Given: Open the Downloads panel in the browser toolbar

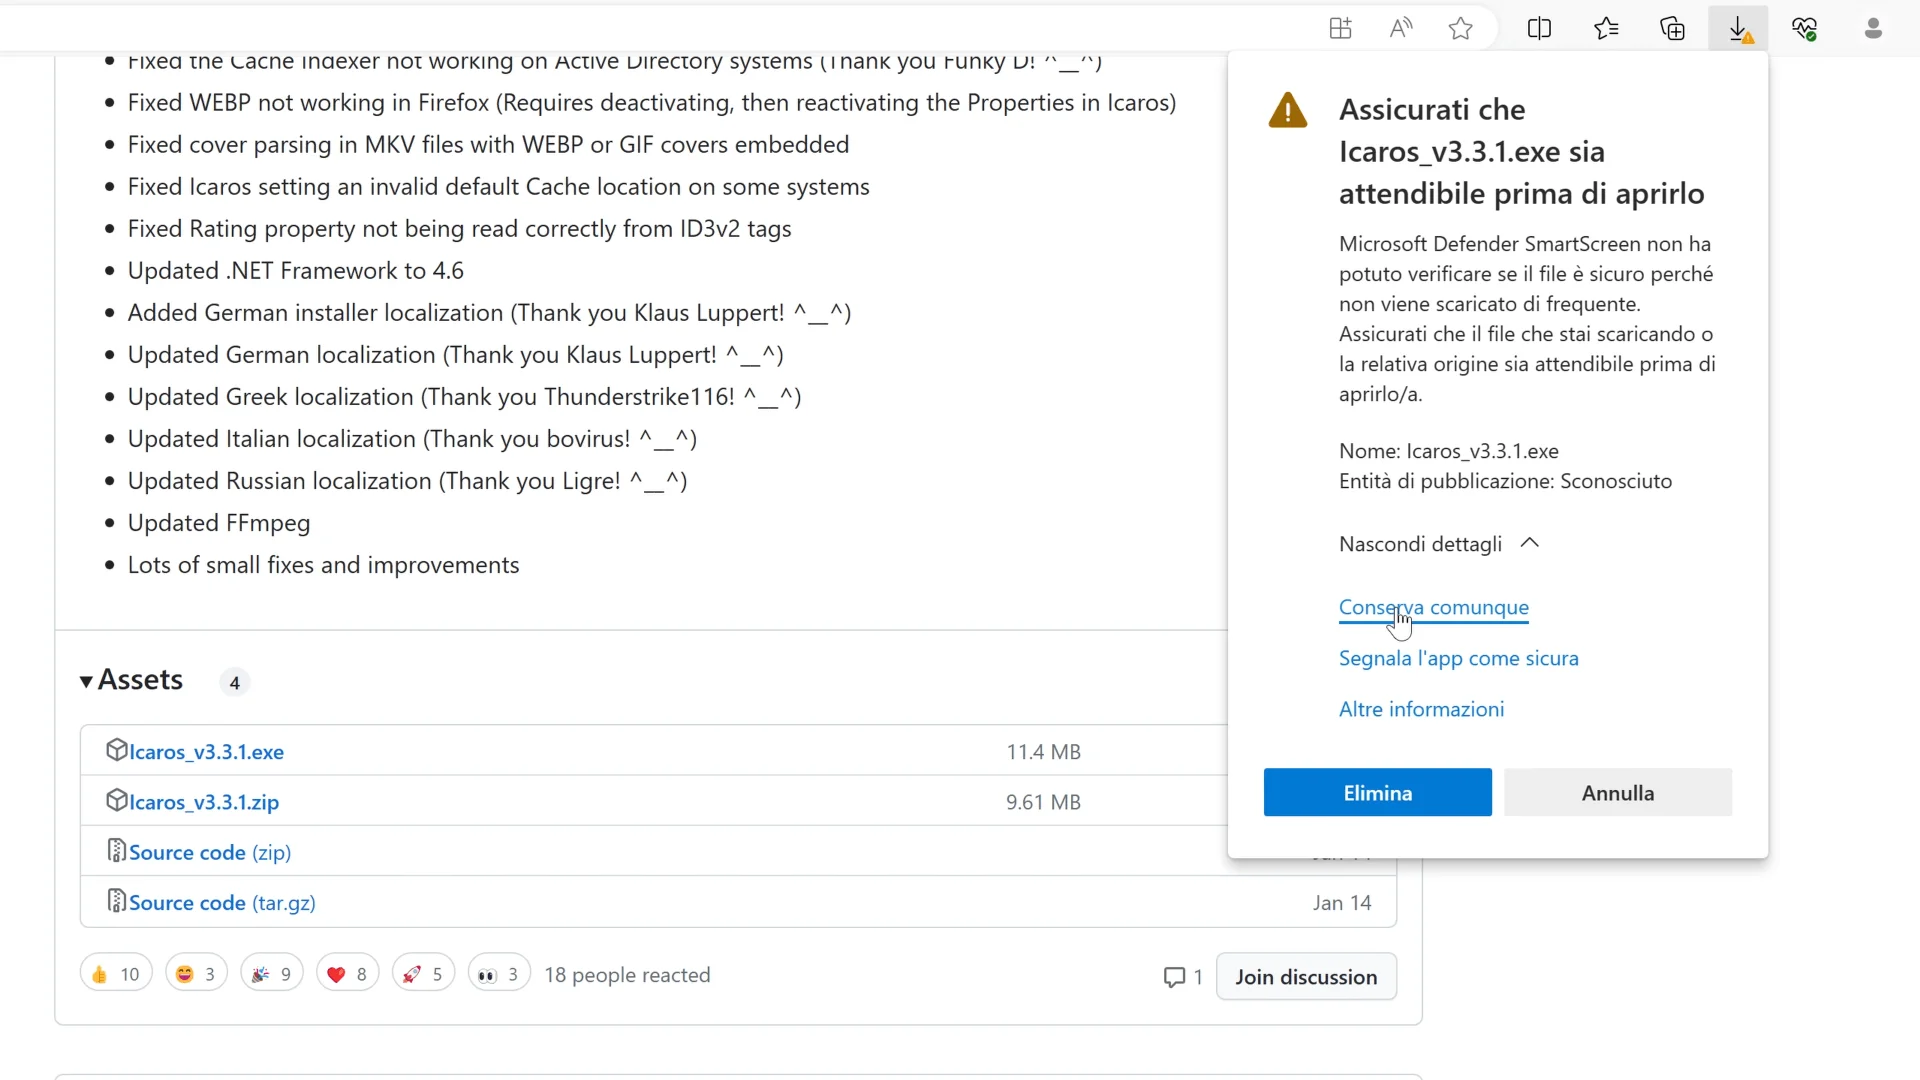Looking at the screenshot, I should pyautogui.click(x=1740, y=28).
